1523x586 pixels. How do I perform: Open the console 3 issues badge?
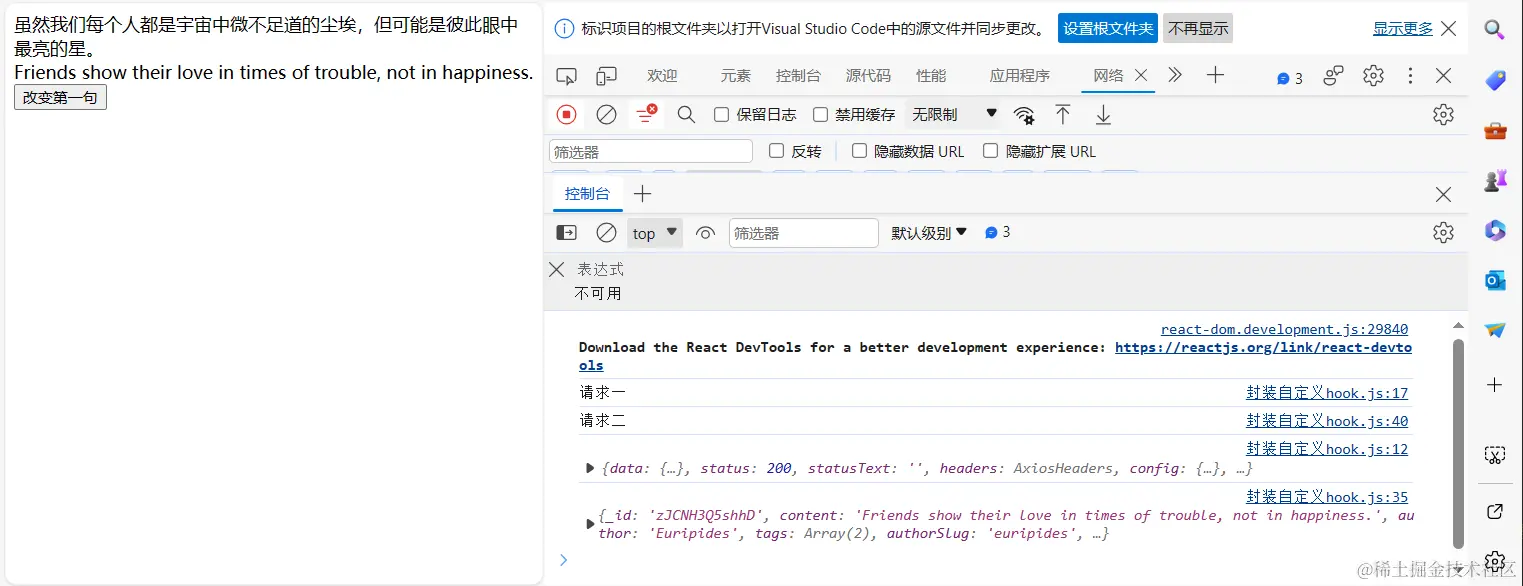click(x=998, y=232)
